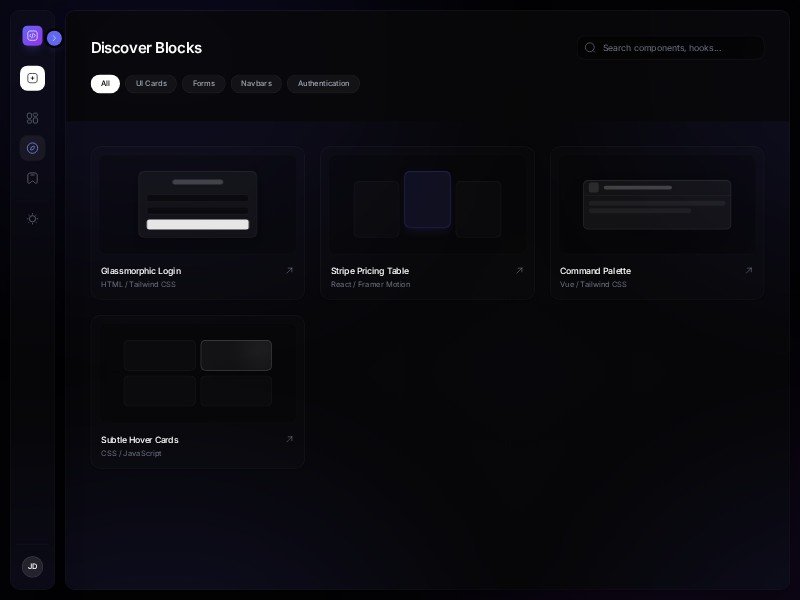Filter by UI Cards
The width and height of the screenshot is (800, 600).
point(151,84)
